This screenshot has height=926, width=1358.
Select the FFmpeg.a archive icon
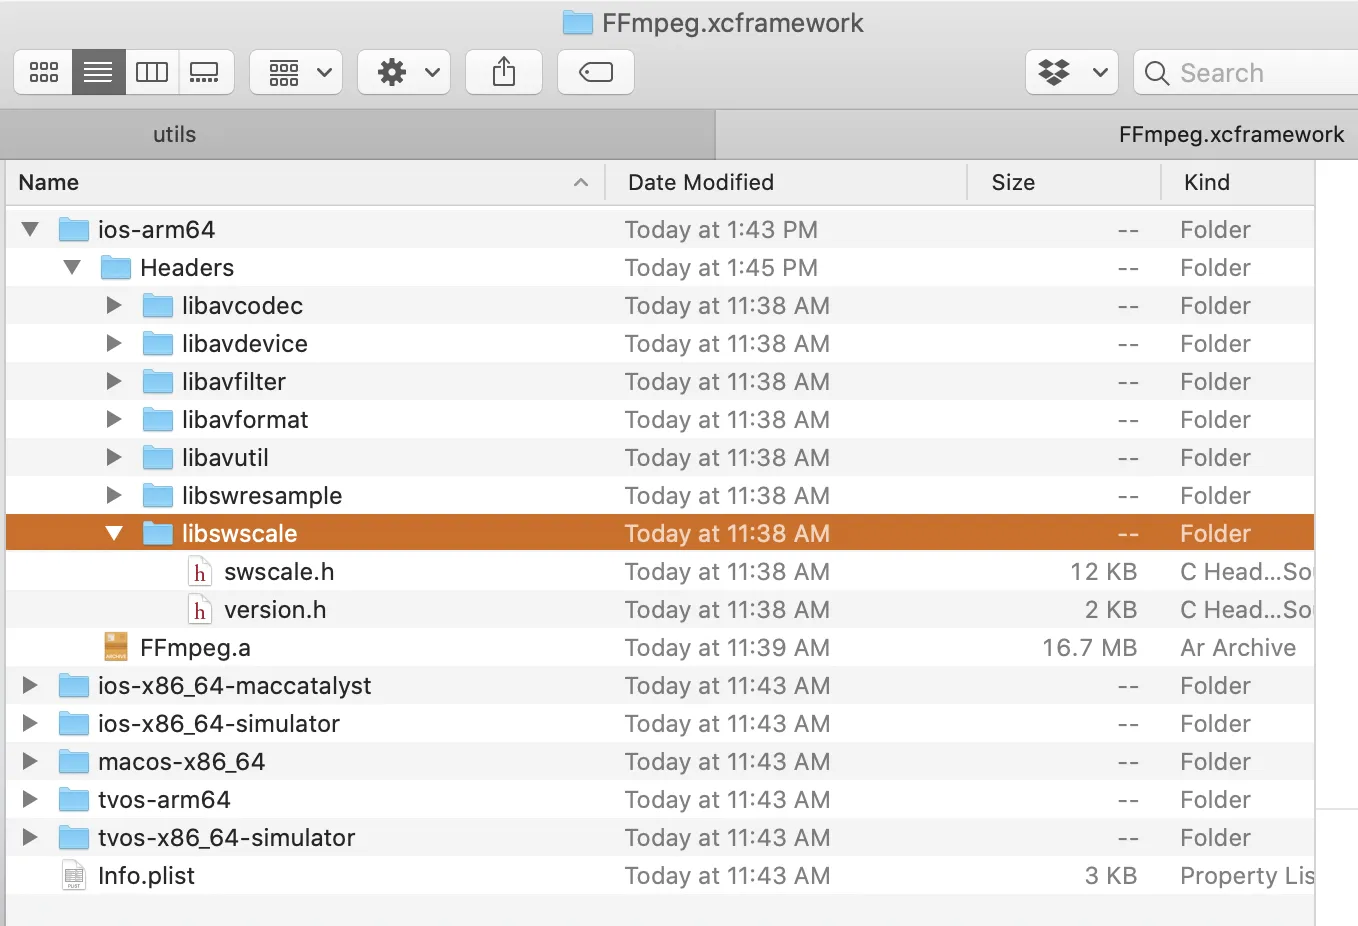(x=116, y=648)
